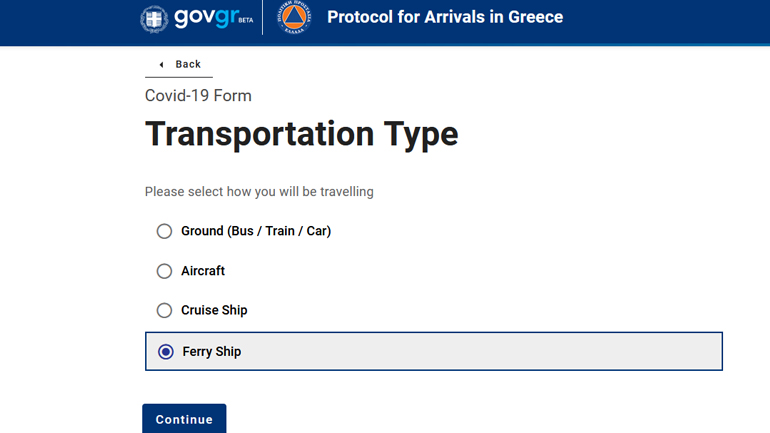
Task: Choose the Aircraft radio button
Action: 164,271
